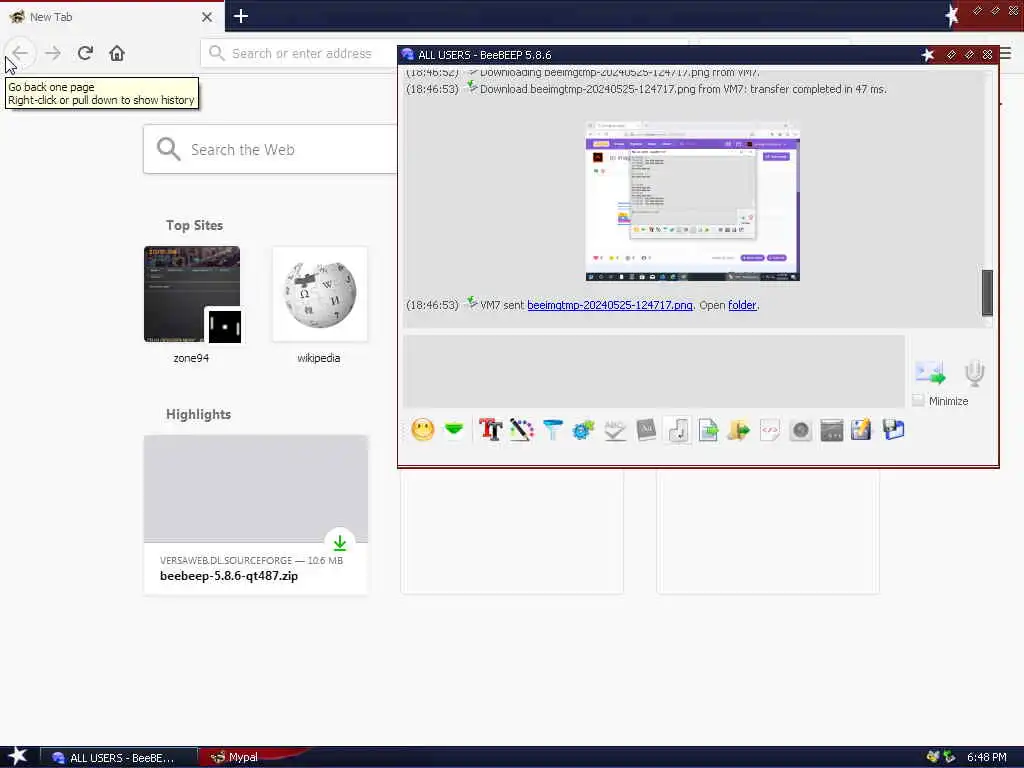Click the microphone voice message icon
The width and height of the screenshot is (1024, 768).
pyautogui.click(x=974, y=372)
